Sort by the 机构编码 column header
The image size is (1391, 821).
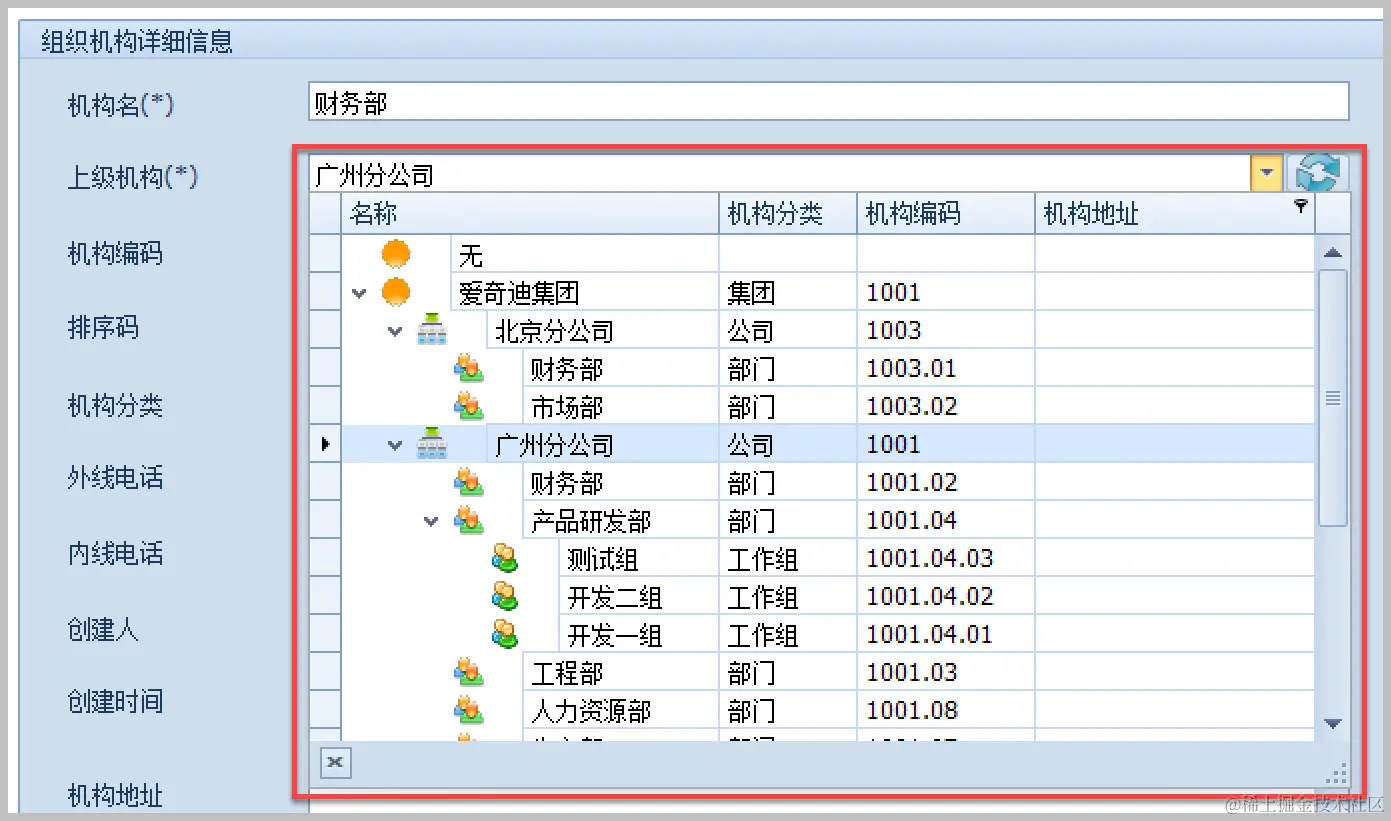(x=946, y=214)
